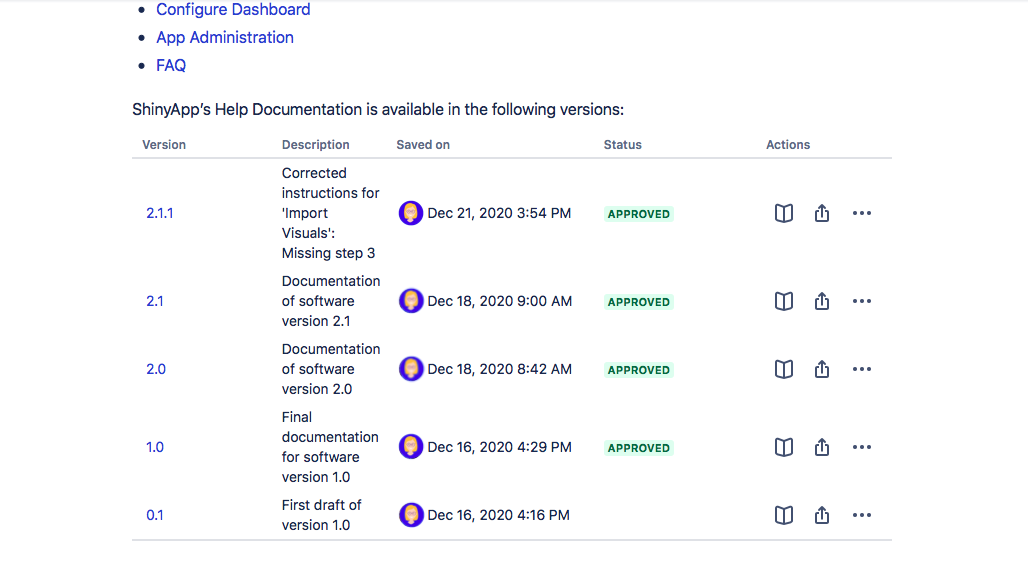Click the share icon for version 2.0
This screenshot has width=1028, height=584.
[821, 369]
